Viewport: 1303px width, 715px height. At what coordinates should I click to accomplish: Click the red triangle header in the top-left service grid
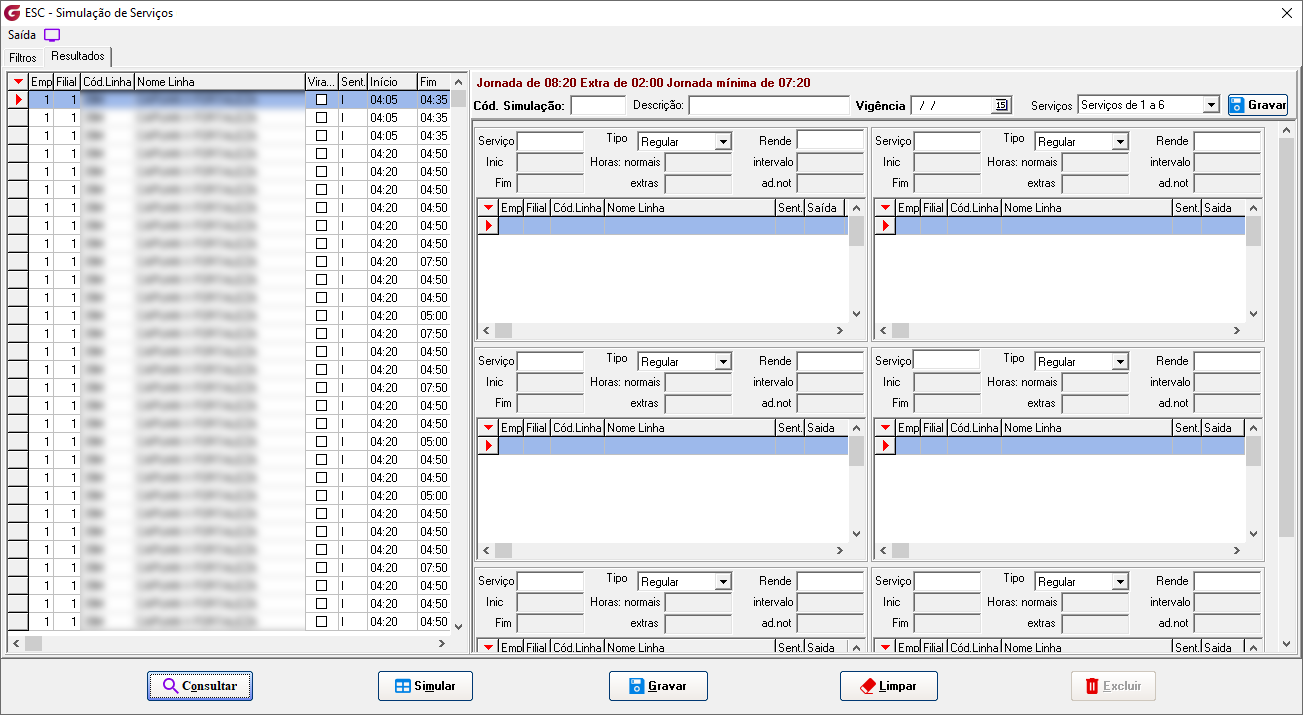coord(488,208)
